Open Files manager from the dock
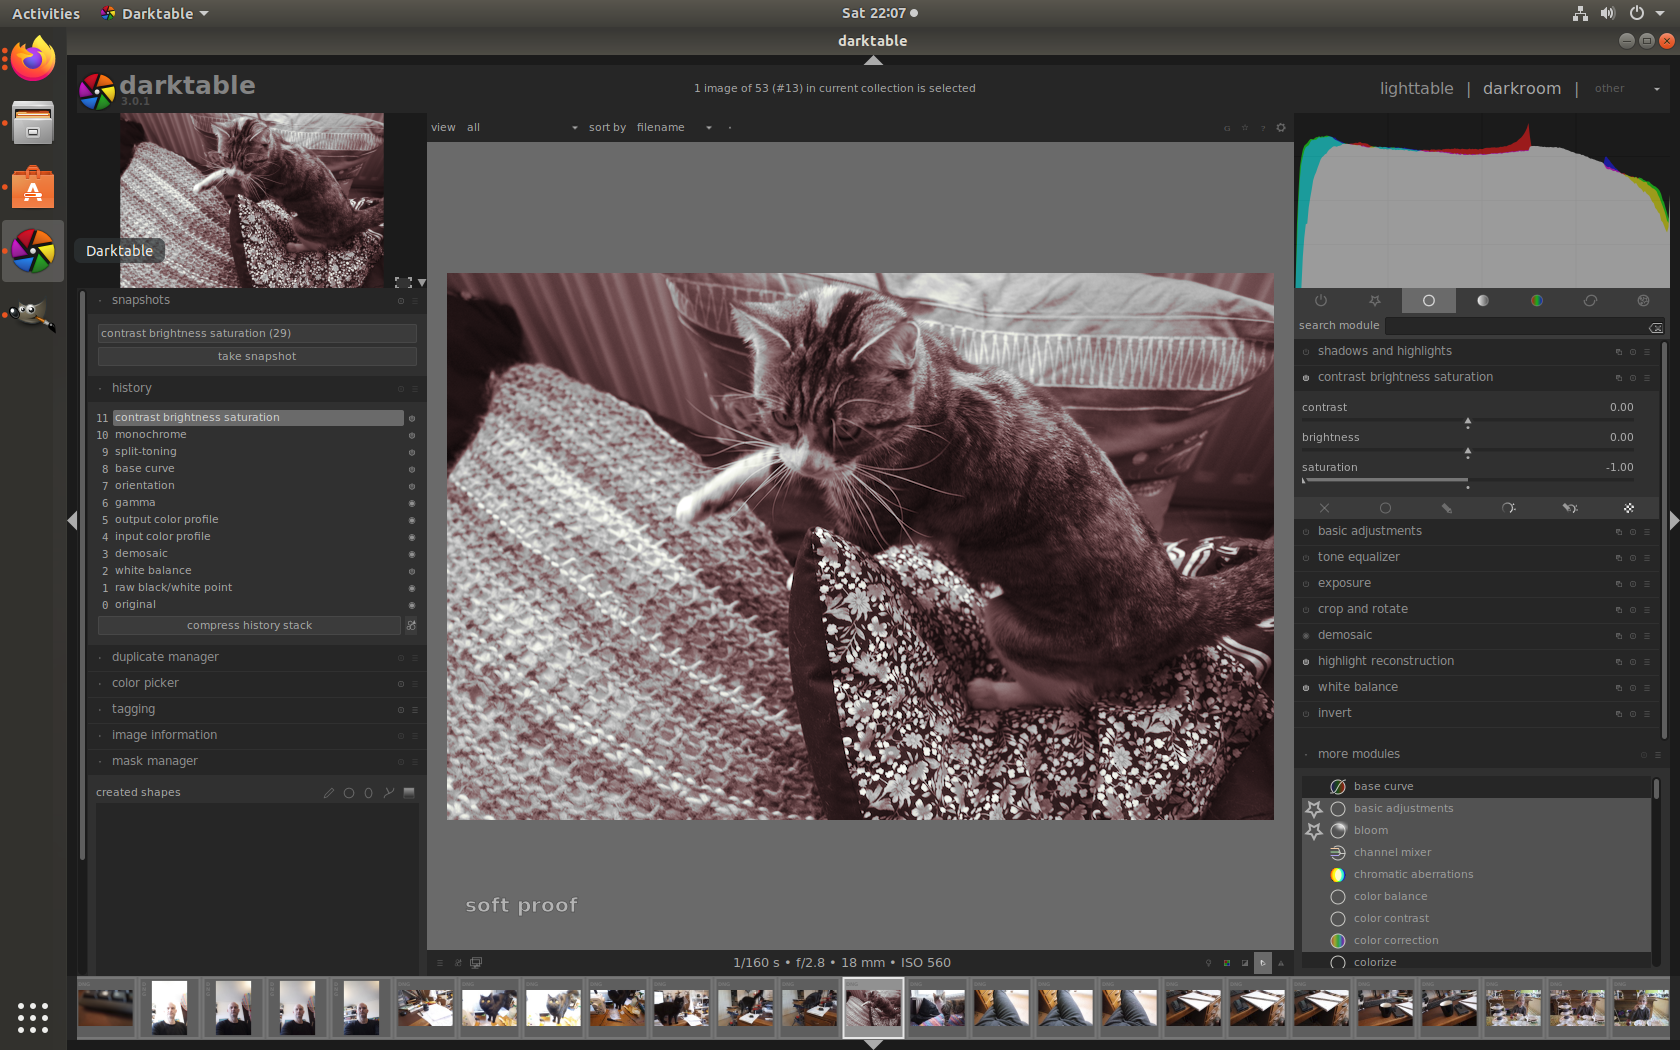1680x1050 pixels. coord(33,123)
